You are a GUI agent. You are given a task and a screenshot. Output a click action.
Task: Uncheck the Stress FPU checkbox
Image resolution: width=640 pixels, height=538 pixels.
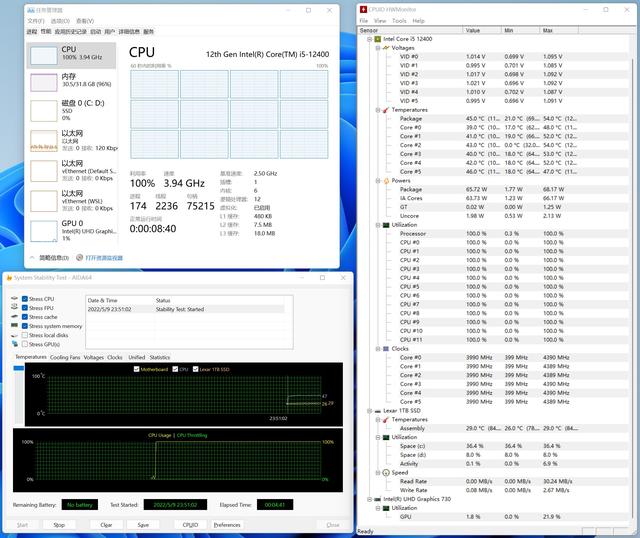point(24,308)
